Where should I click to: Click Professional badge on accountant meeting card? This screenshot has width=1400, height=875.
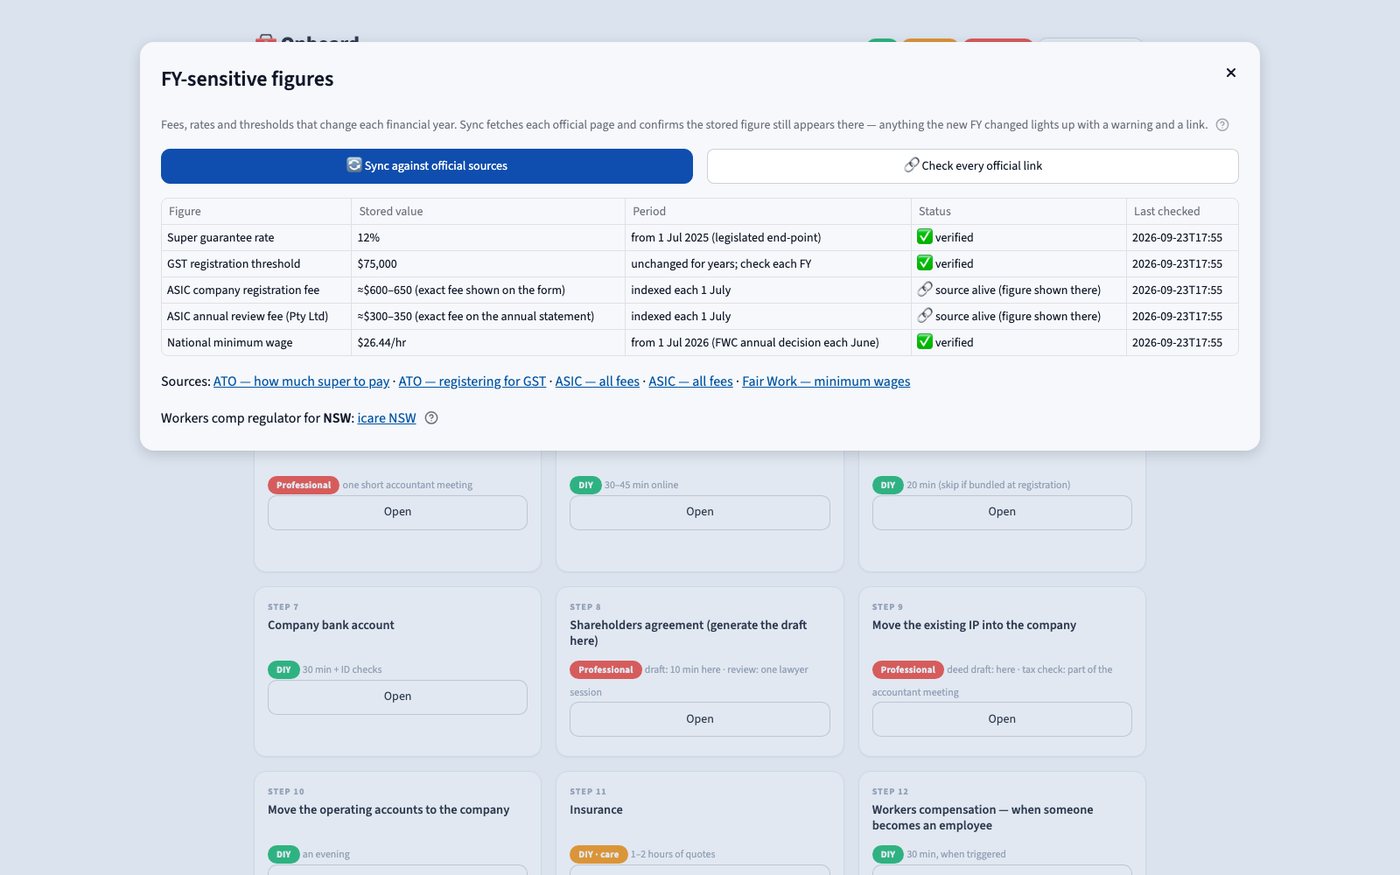click(x=303, y=485)
